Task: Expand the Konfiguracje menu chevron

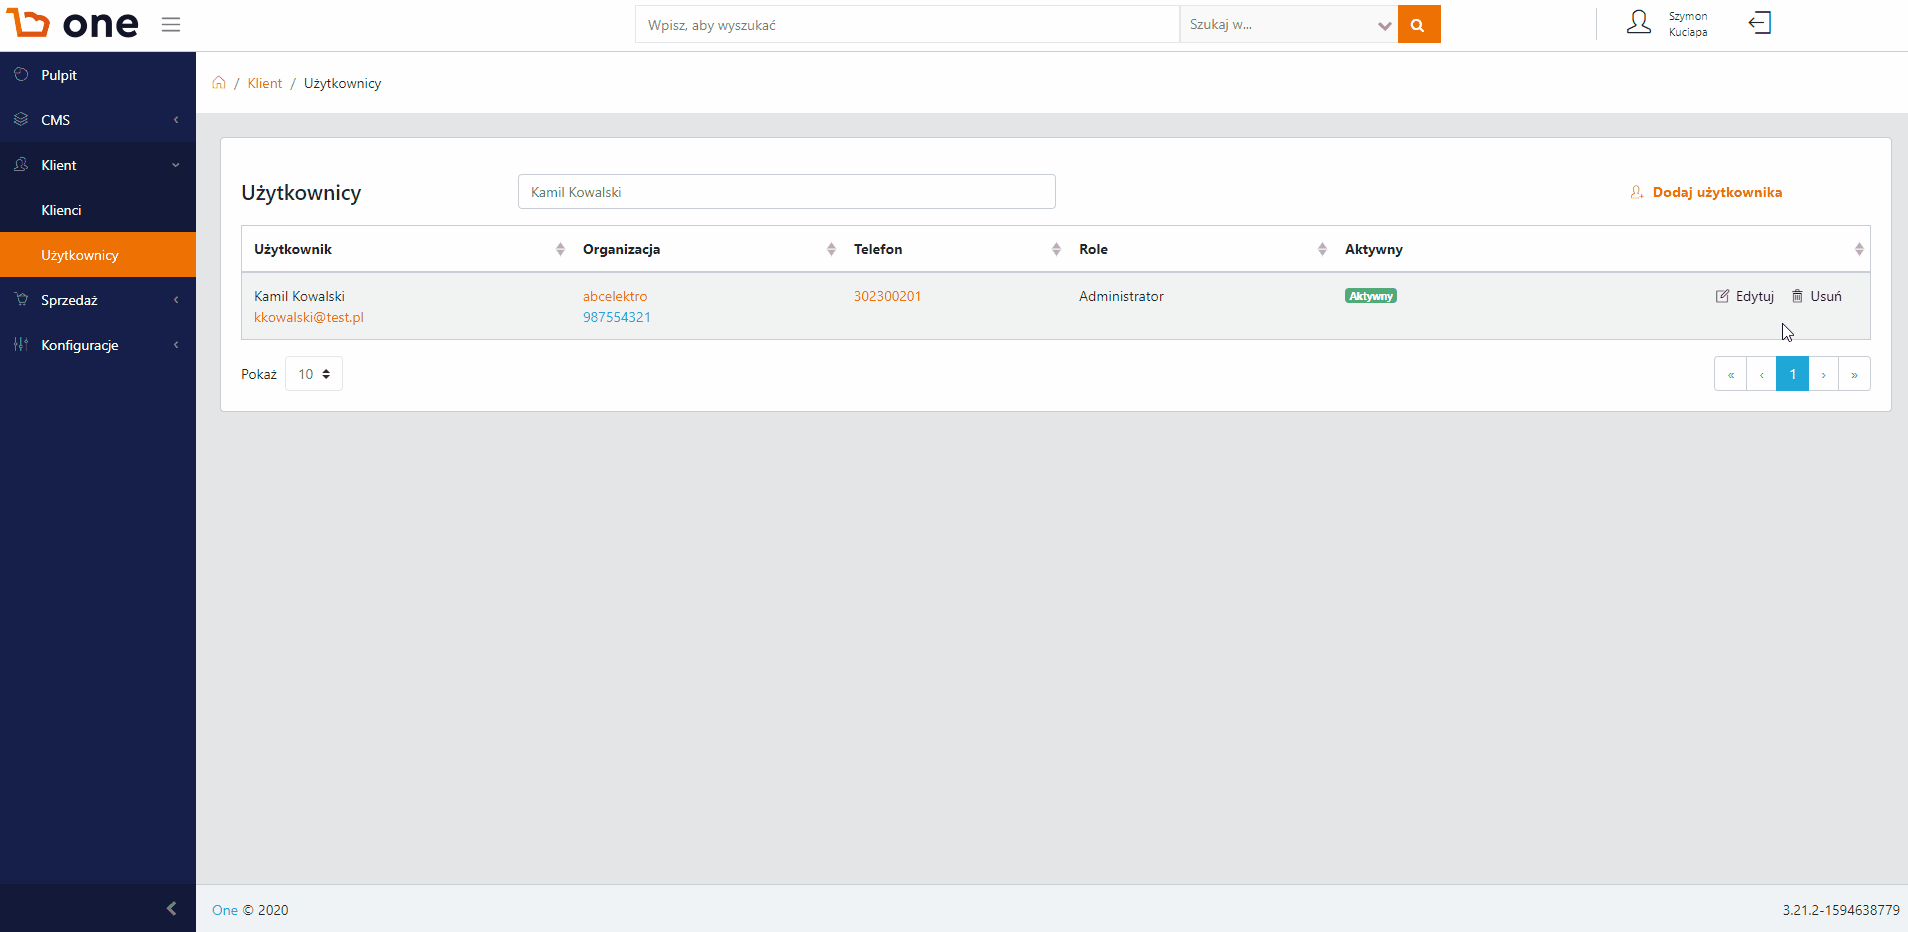Action: [176, 345]
